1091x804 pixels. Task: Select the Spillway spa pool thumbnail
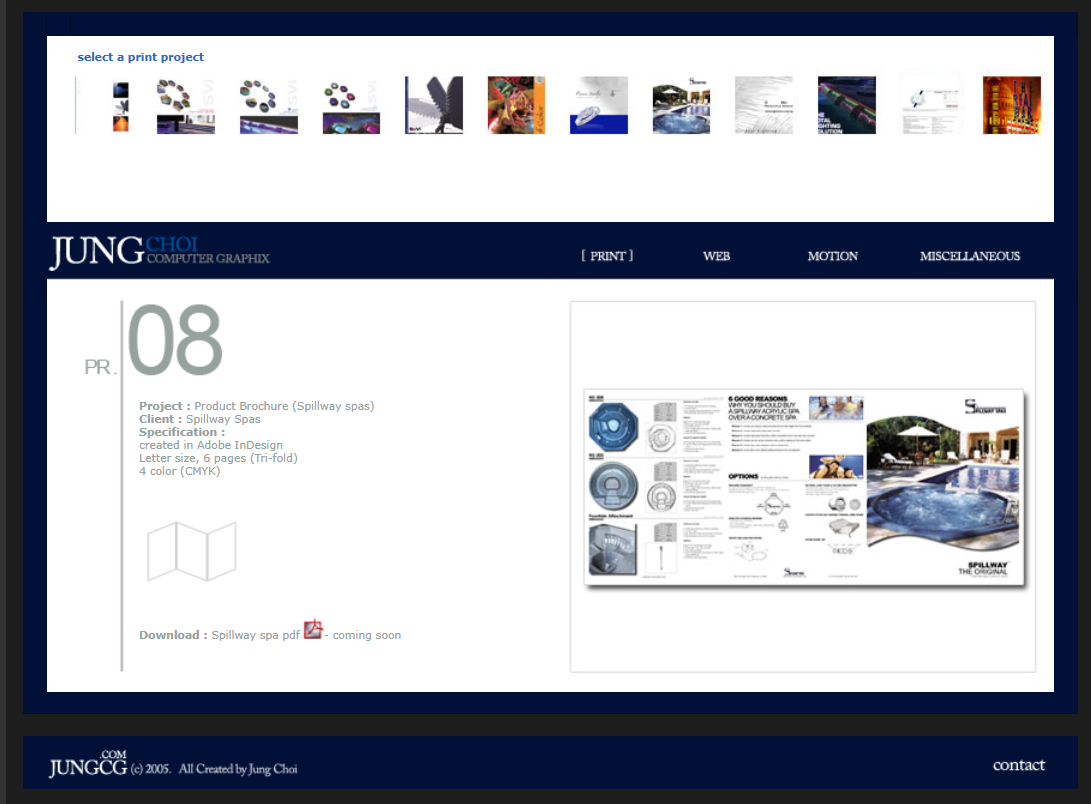(681, 105)
